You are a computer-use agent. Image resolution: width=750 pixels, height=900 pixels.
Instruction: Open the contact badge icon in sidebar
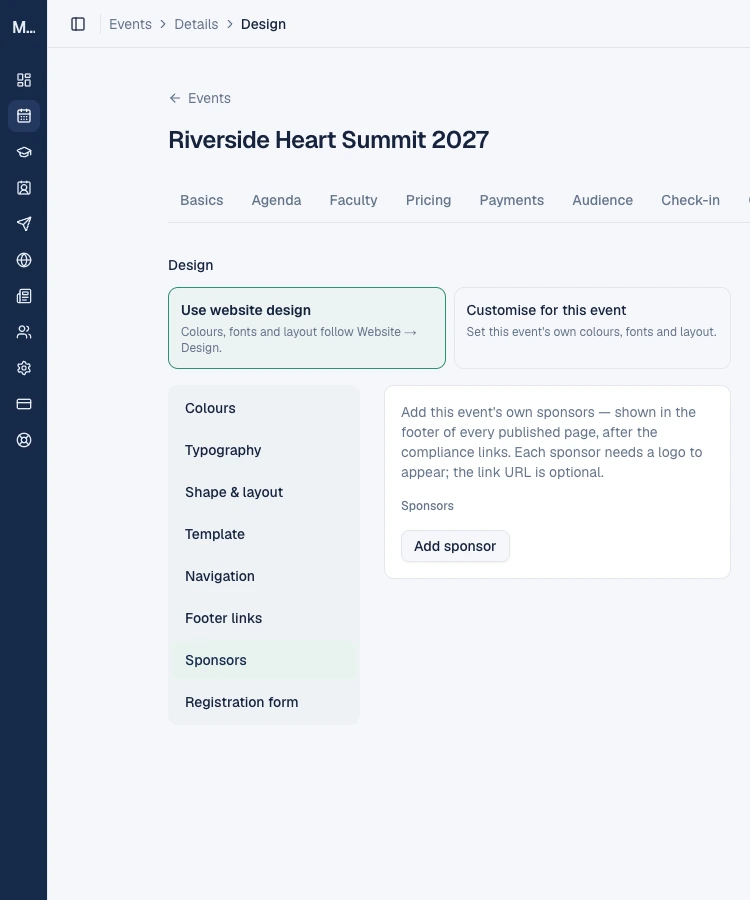click(x=24, y=188)
